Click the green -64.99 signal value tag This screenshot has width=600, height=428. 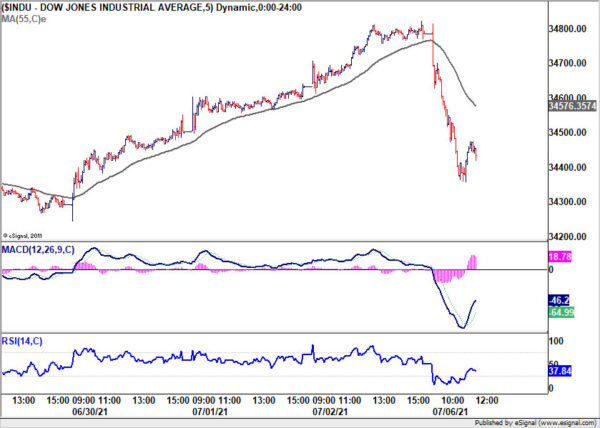[x=561, y=312]
